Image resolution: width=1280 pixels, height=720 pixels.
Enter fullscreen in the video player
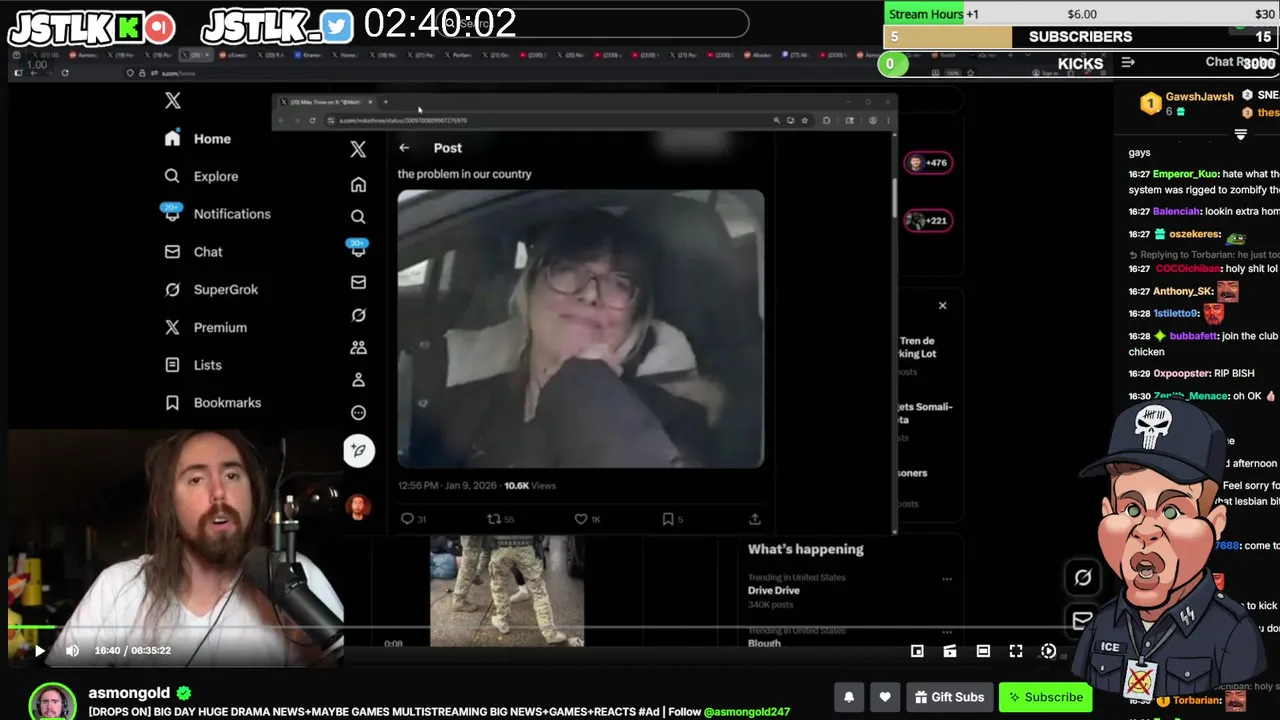coord(1016,651)
